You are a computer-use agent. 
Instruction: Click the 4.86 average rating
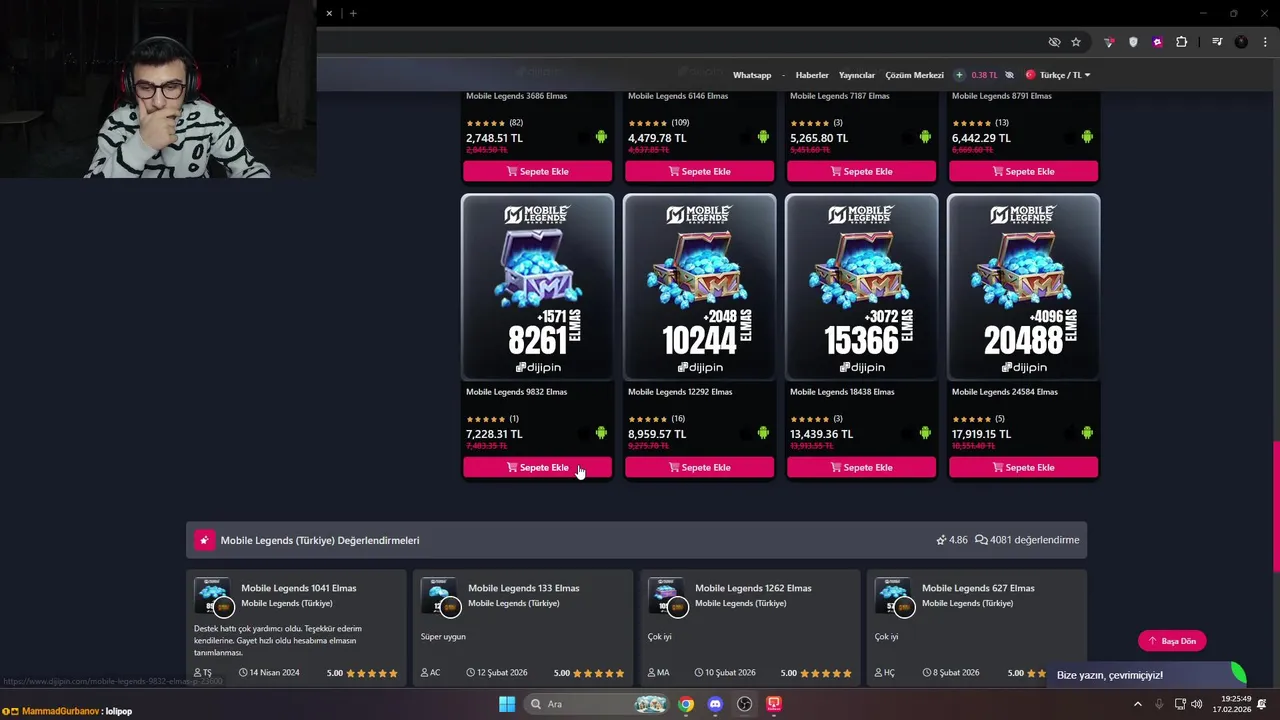(952, 540)
